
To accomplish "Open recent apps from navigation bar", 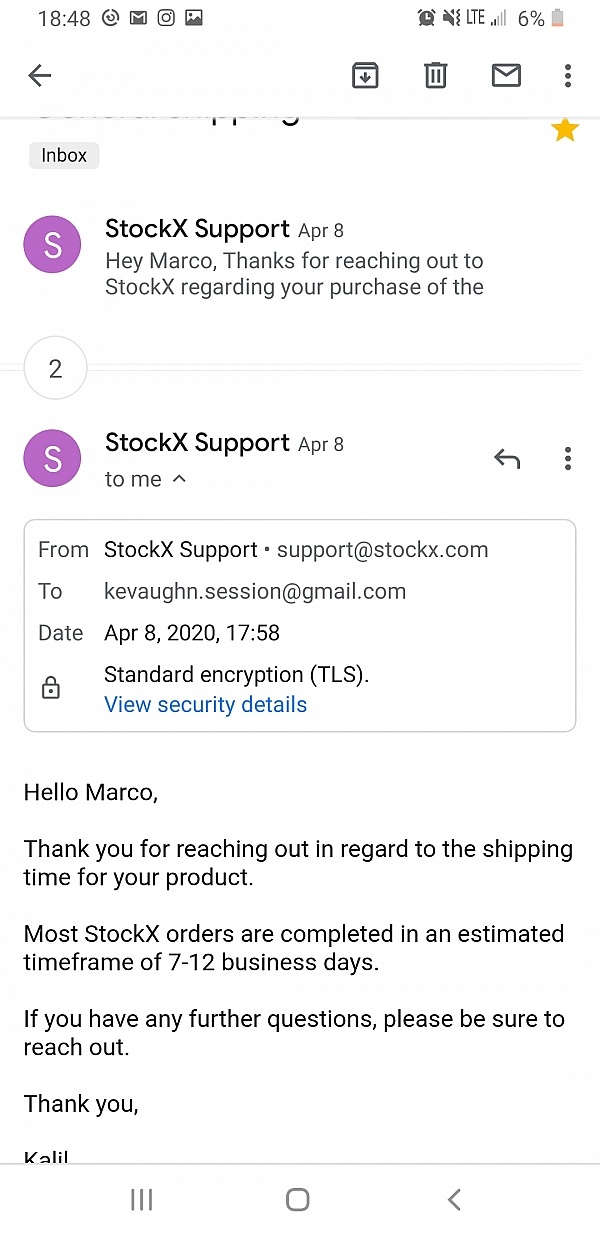I will pos(141,1199).
